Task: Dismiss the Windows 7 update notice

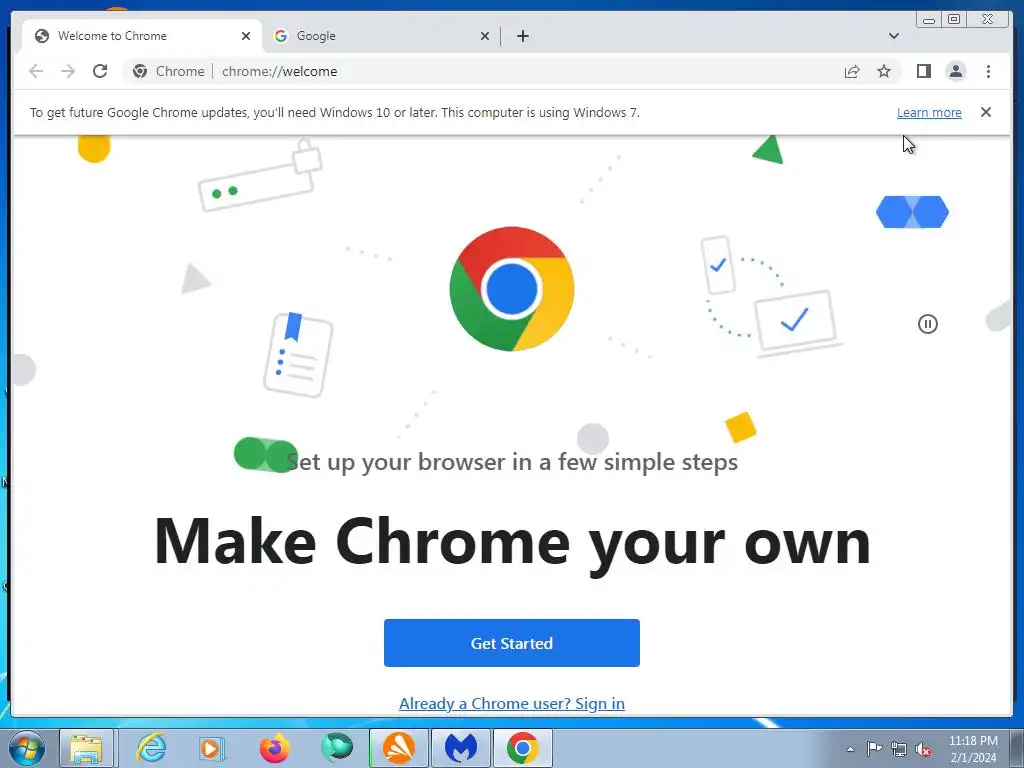Action: coord(985,112)
